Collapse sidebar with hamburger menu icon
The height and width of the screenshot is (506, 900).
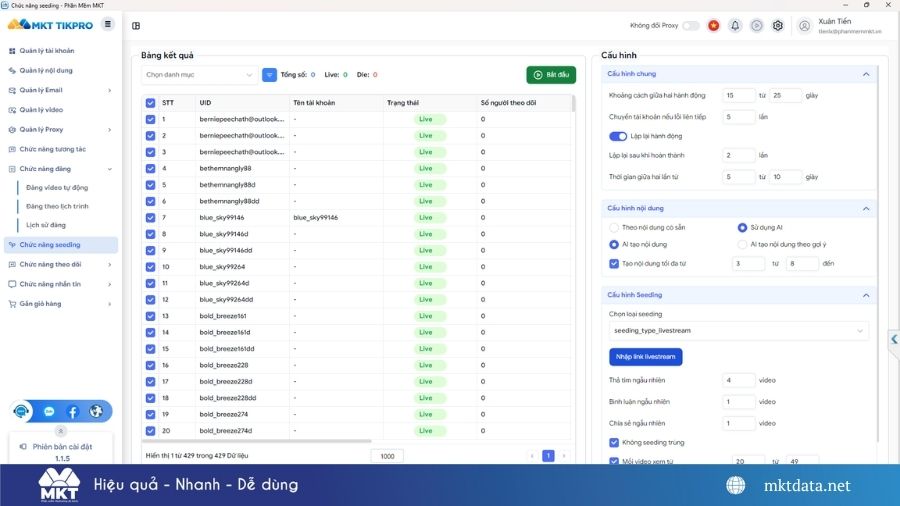(107, 24)
